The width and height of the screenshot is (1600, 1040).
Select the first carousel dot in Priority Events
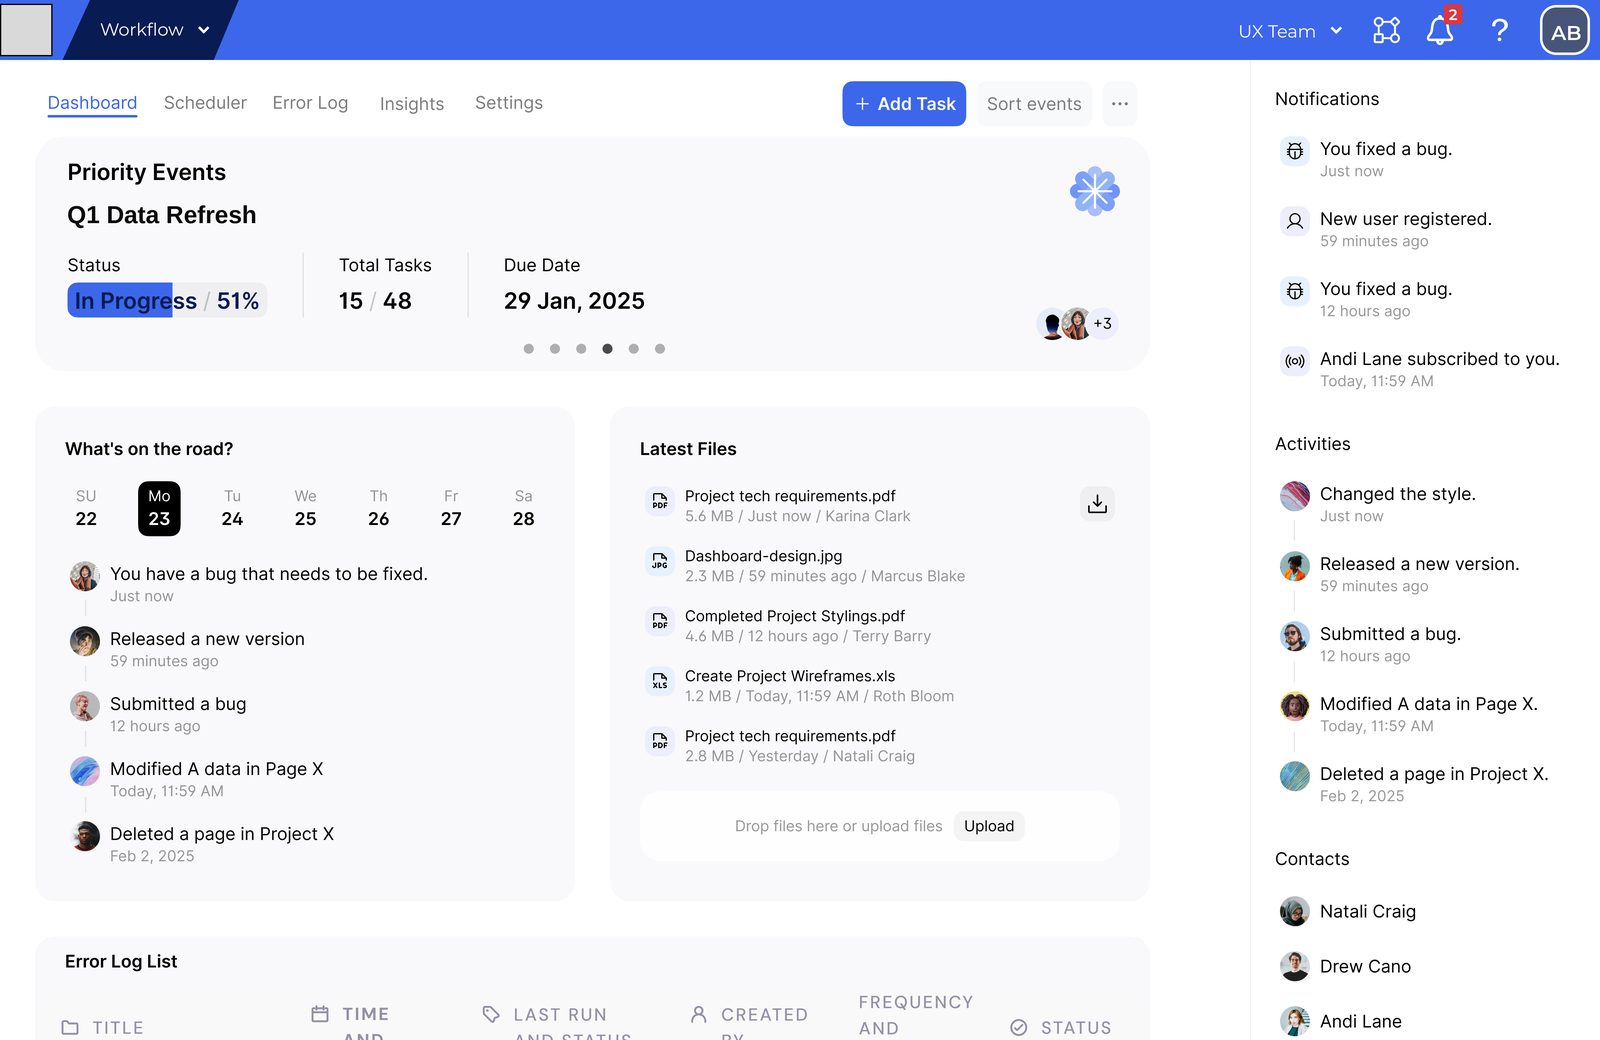(529, 349)
